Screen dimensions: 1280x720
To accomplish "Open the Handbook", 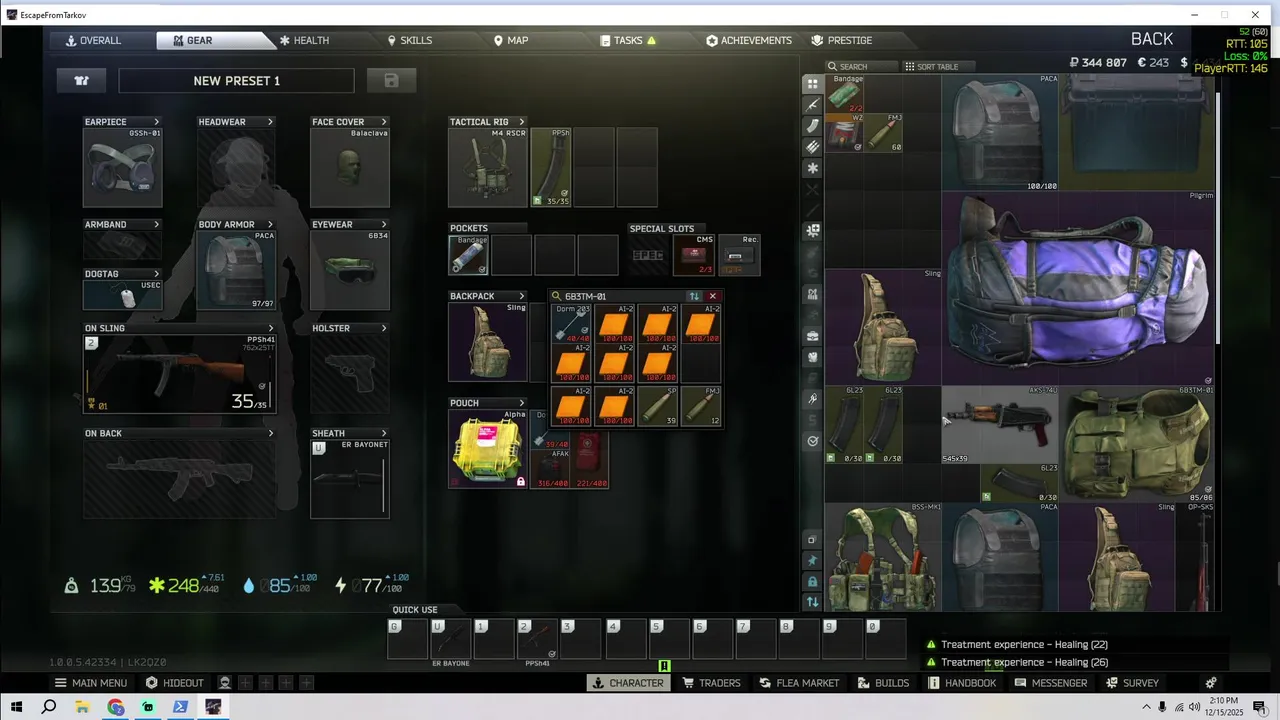I will tap(962, 683).
